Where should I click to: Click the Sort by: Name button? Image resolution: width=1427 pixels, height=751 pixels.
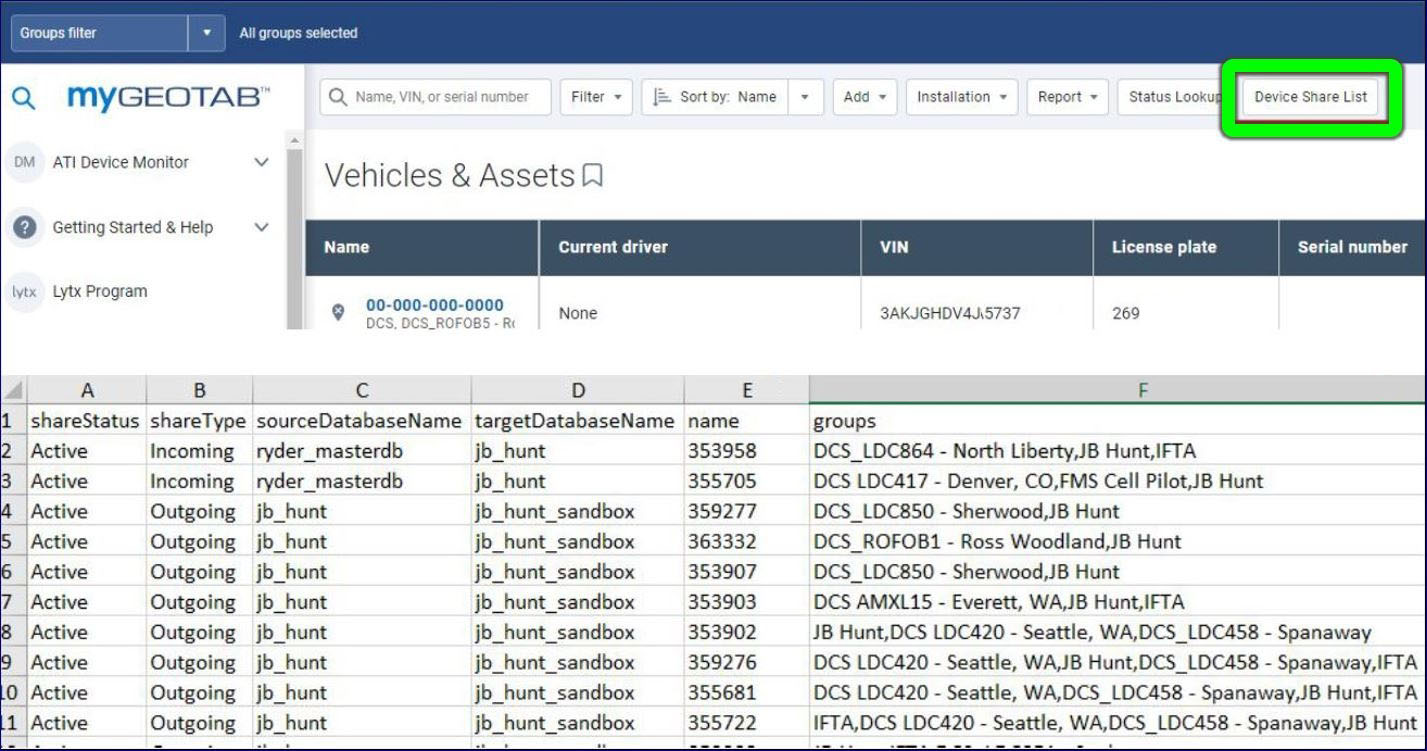[715, 97]
